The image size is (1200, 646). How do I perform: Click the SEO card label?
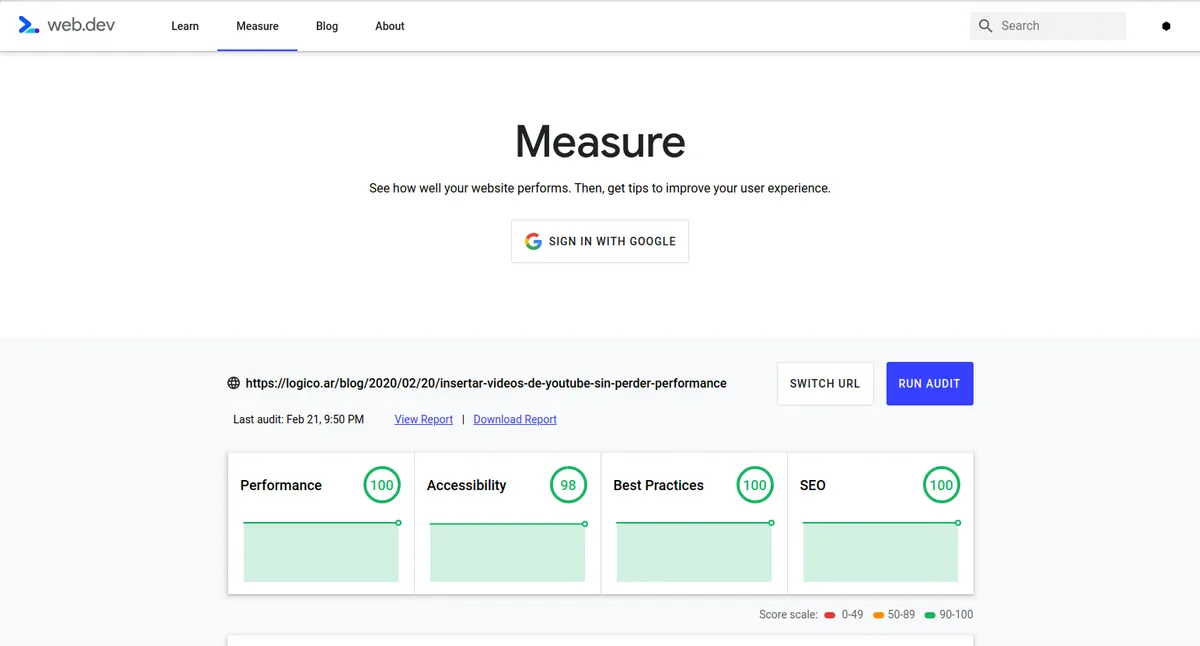click(813, 485)
